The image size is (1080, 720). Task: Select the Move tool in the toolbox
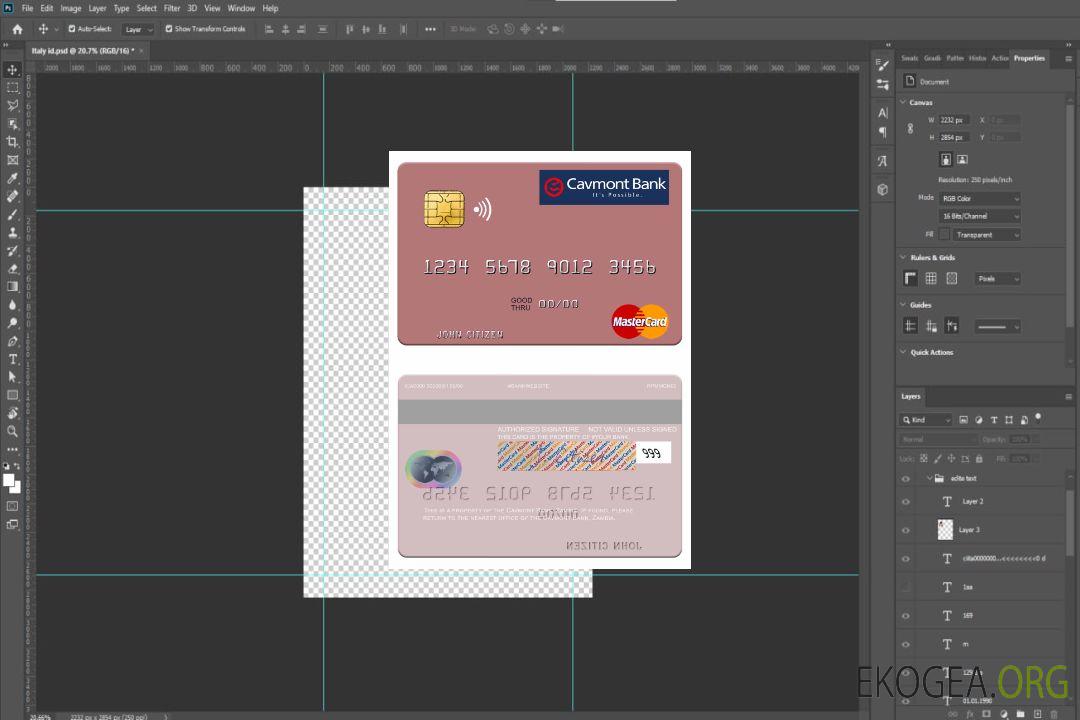pos(12,70)
